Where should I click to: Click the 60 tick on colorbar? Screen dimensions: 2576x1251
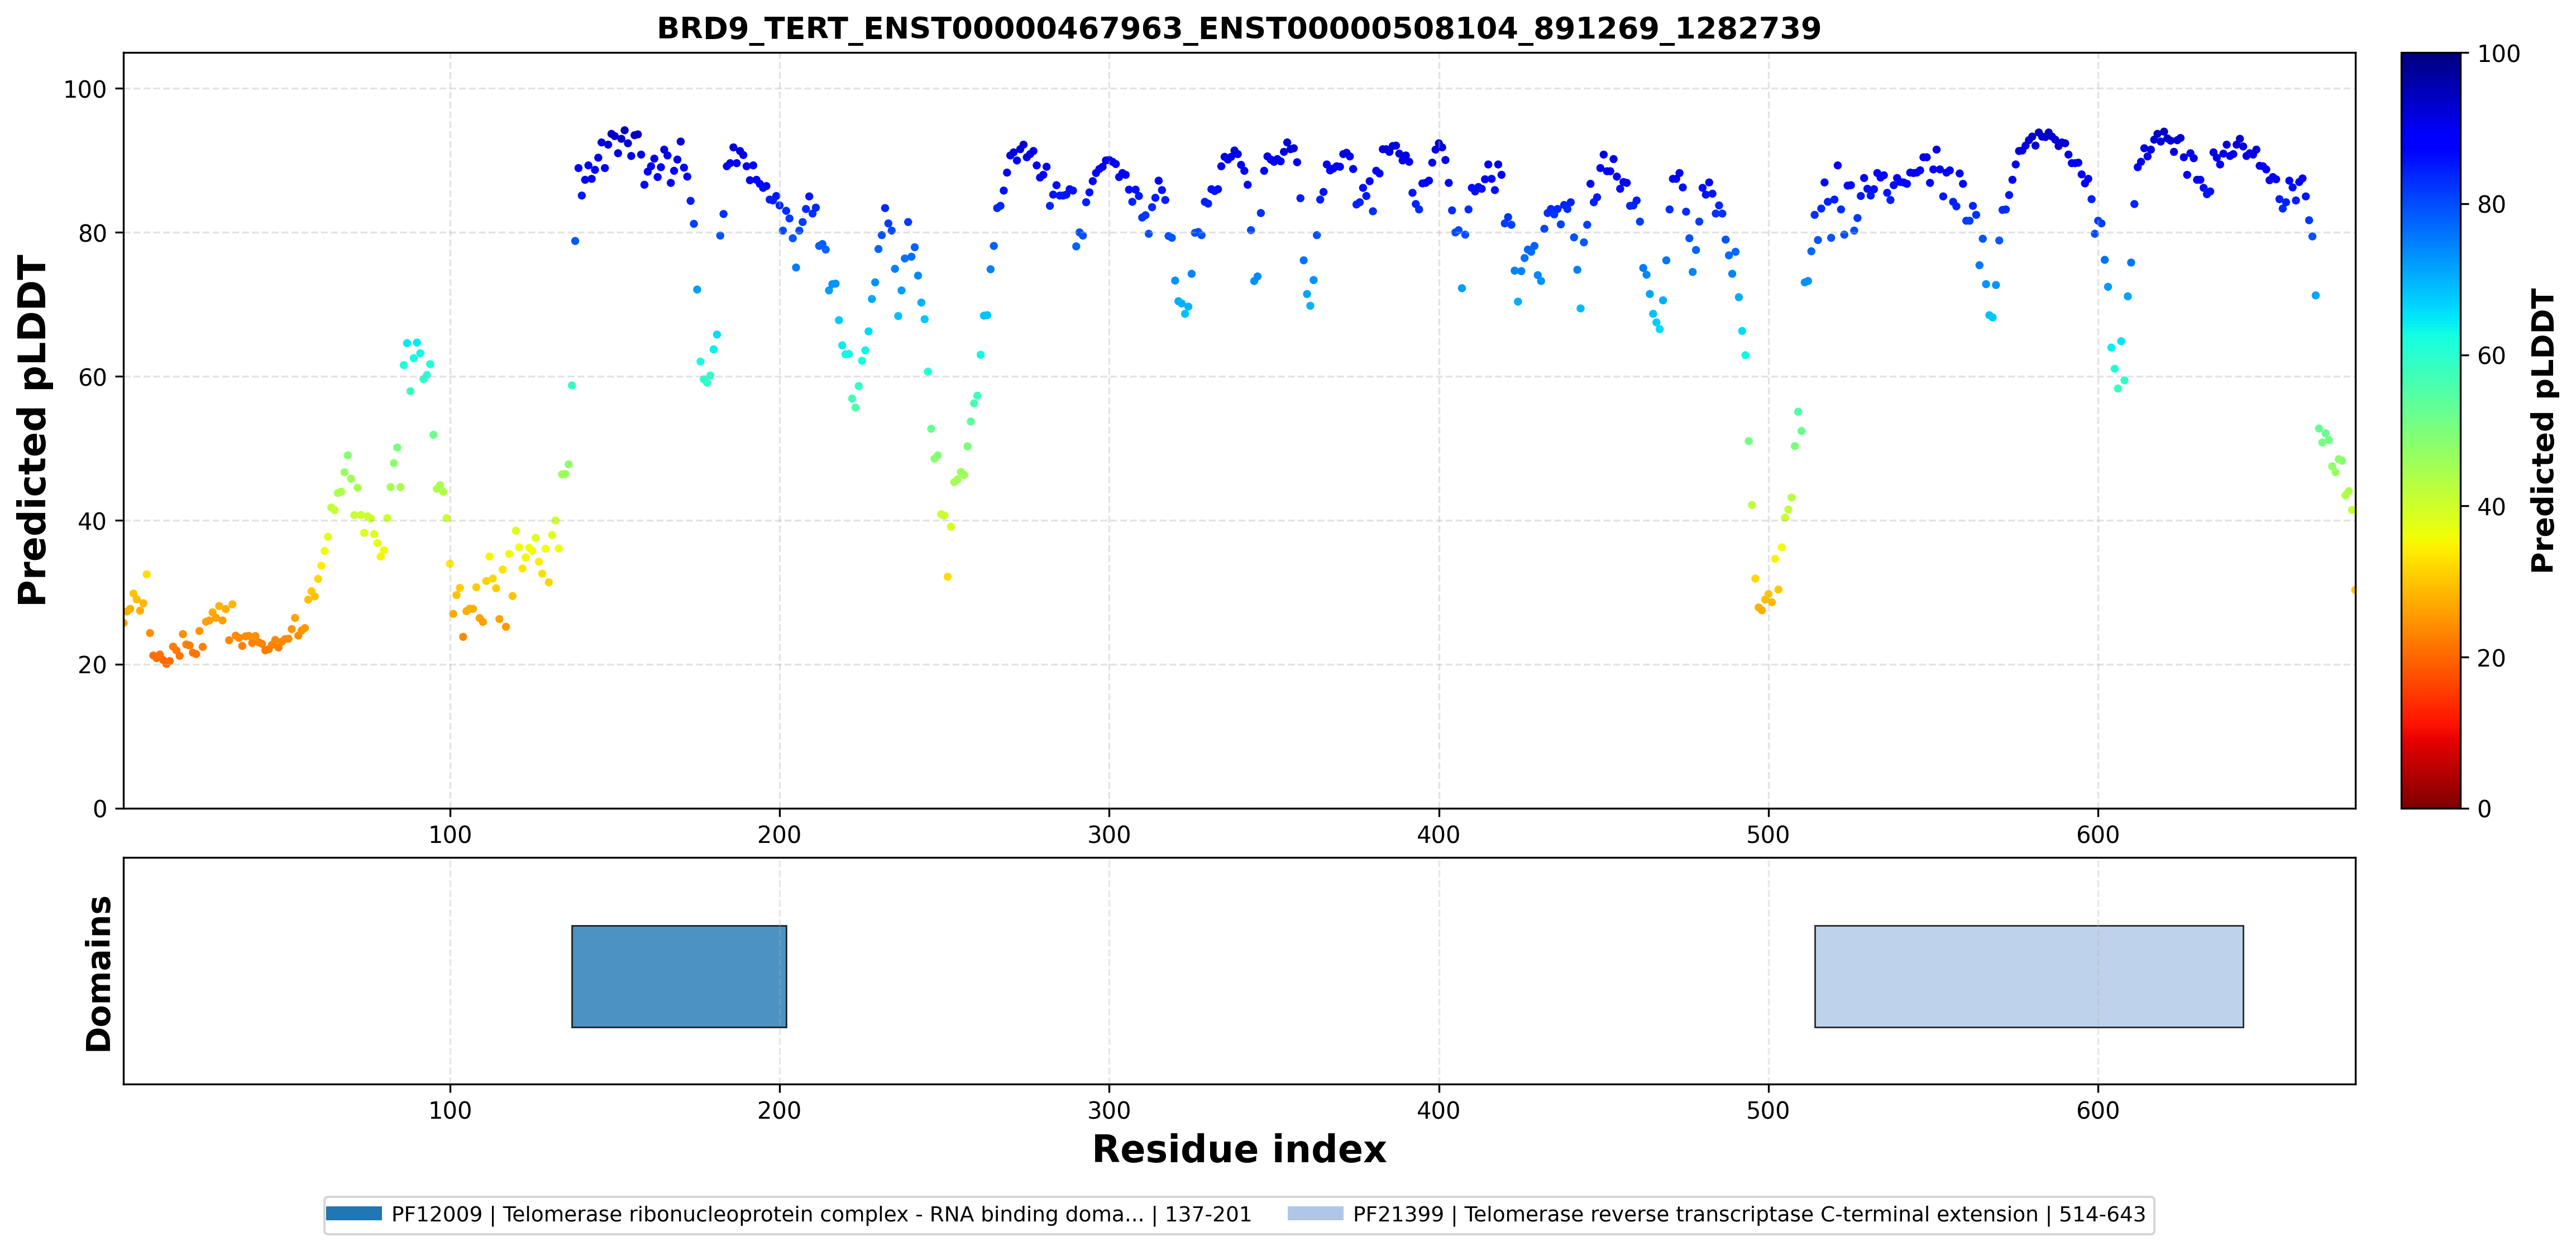(2491, 356)
